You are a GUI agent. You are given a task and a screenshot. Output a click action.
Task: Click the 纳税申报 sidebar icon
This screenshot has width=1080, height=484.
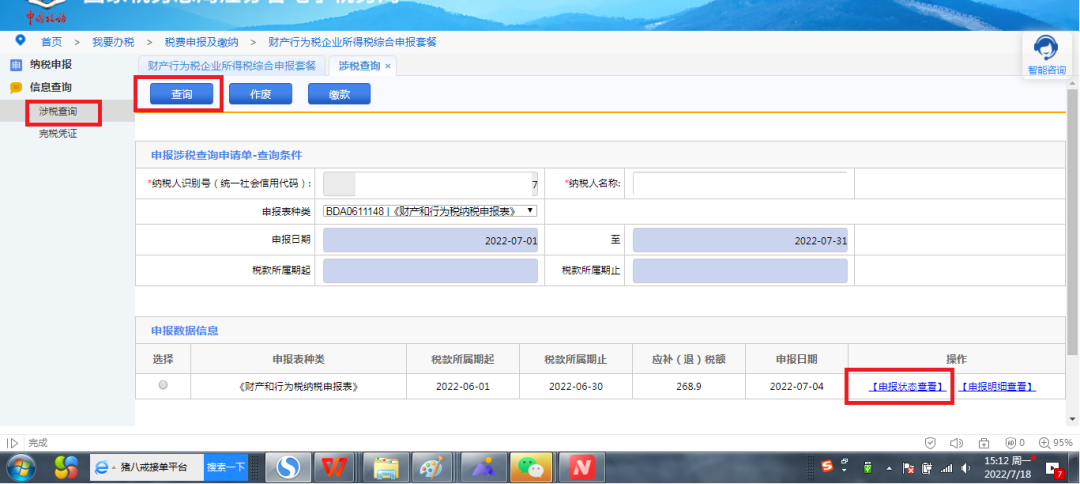coord(15,65)
